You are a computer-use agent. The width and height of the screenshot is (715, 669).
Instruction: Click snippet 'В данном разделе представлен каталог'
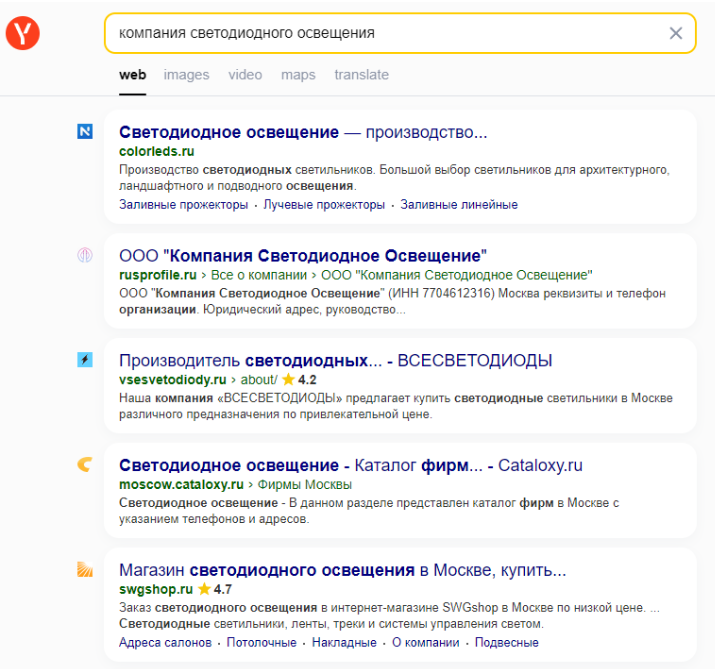[x=402, y=503]
